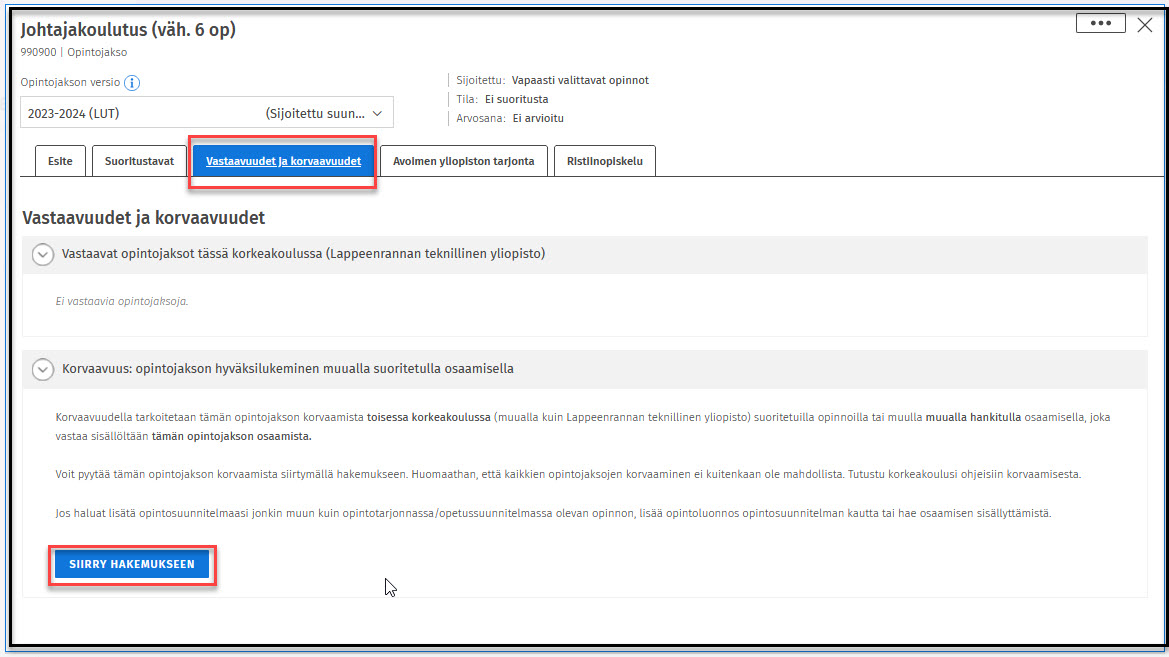
Task: Click the Ei suoritusta status value
Action: point(516,99)
